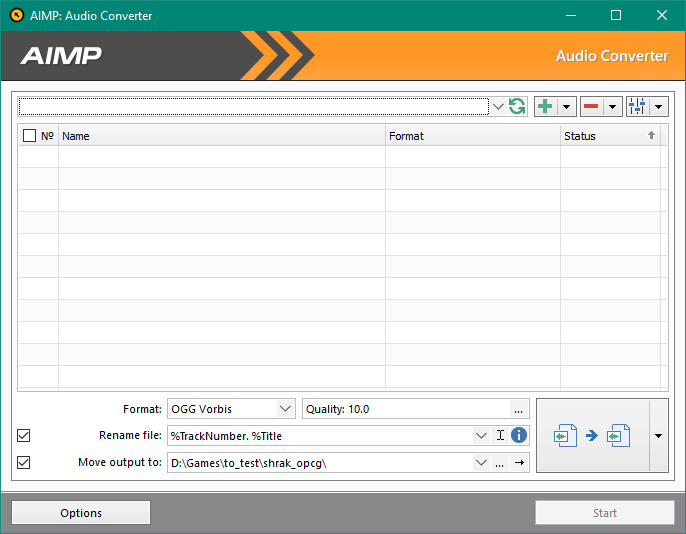Browse for output folder with ellipsis button
This screenshot has width=686, height=534.
coord(500,462)
